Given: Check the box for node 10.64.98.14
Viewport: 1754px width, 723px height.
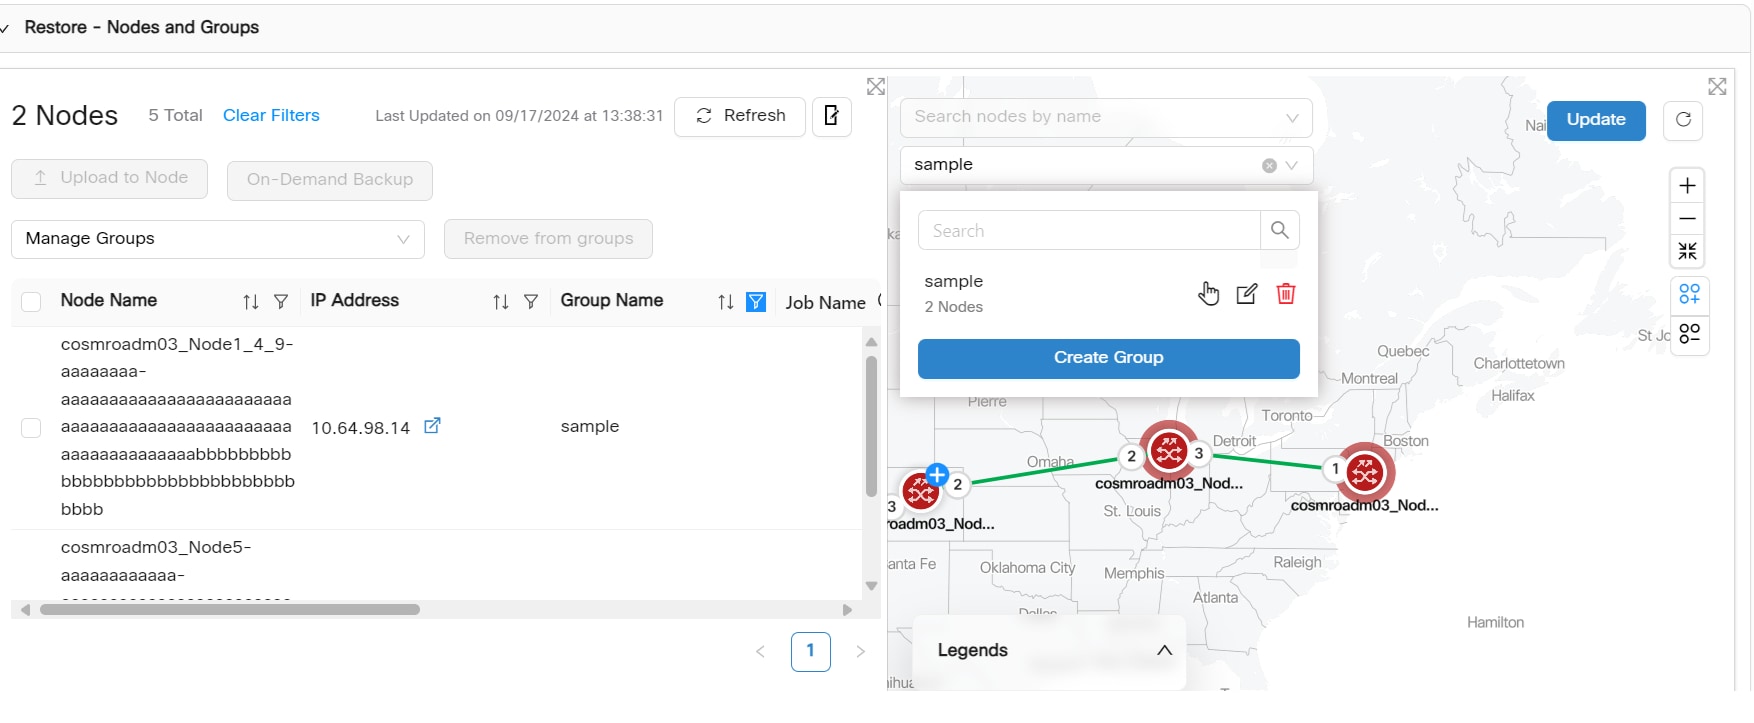Looking at the screenshot, I should point(31,428).
